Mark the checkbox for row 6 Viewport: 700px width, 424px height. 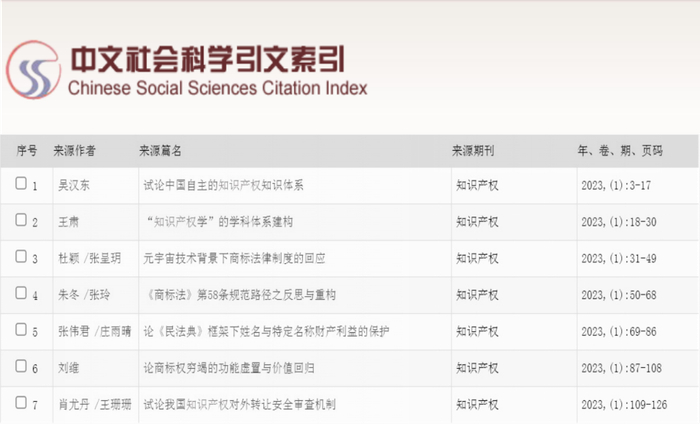tap(21, 366)
